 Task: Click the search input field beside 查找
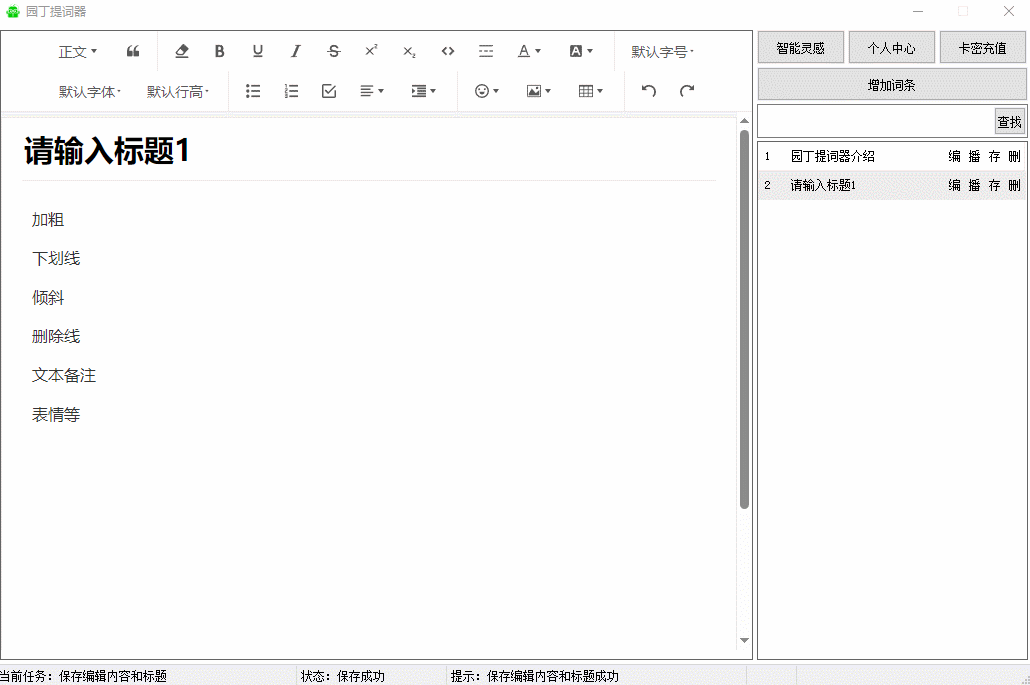tap(876, 122)
